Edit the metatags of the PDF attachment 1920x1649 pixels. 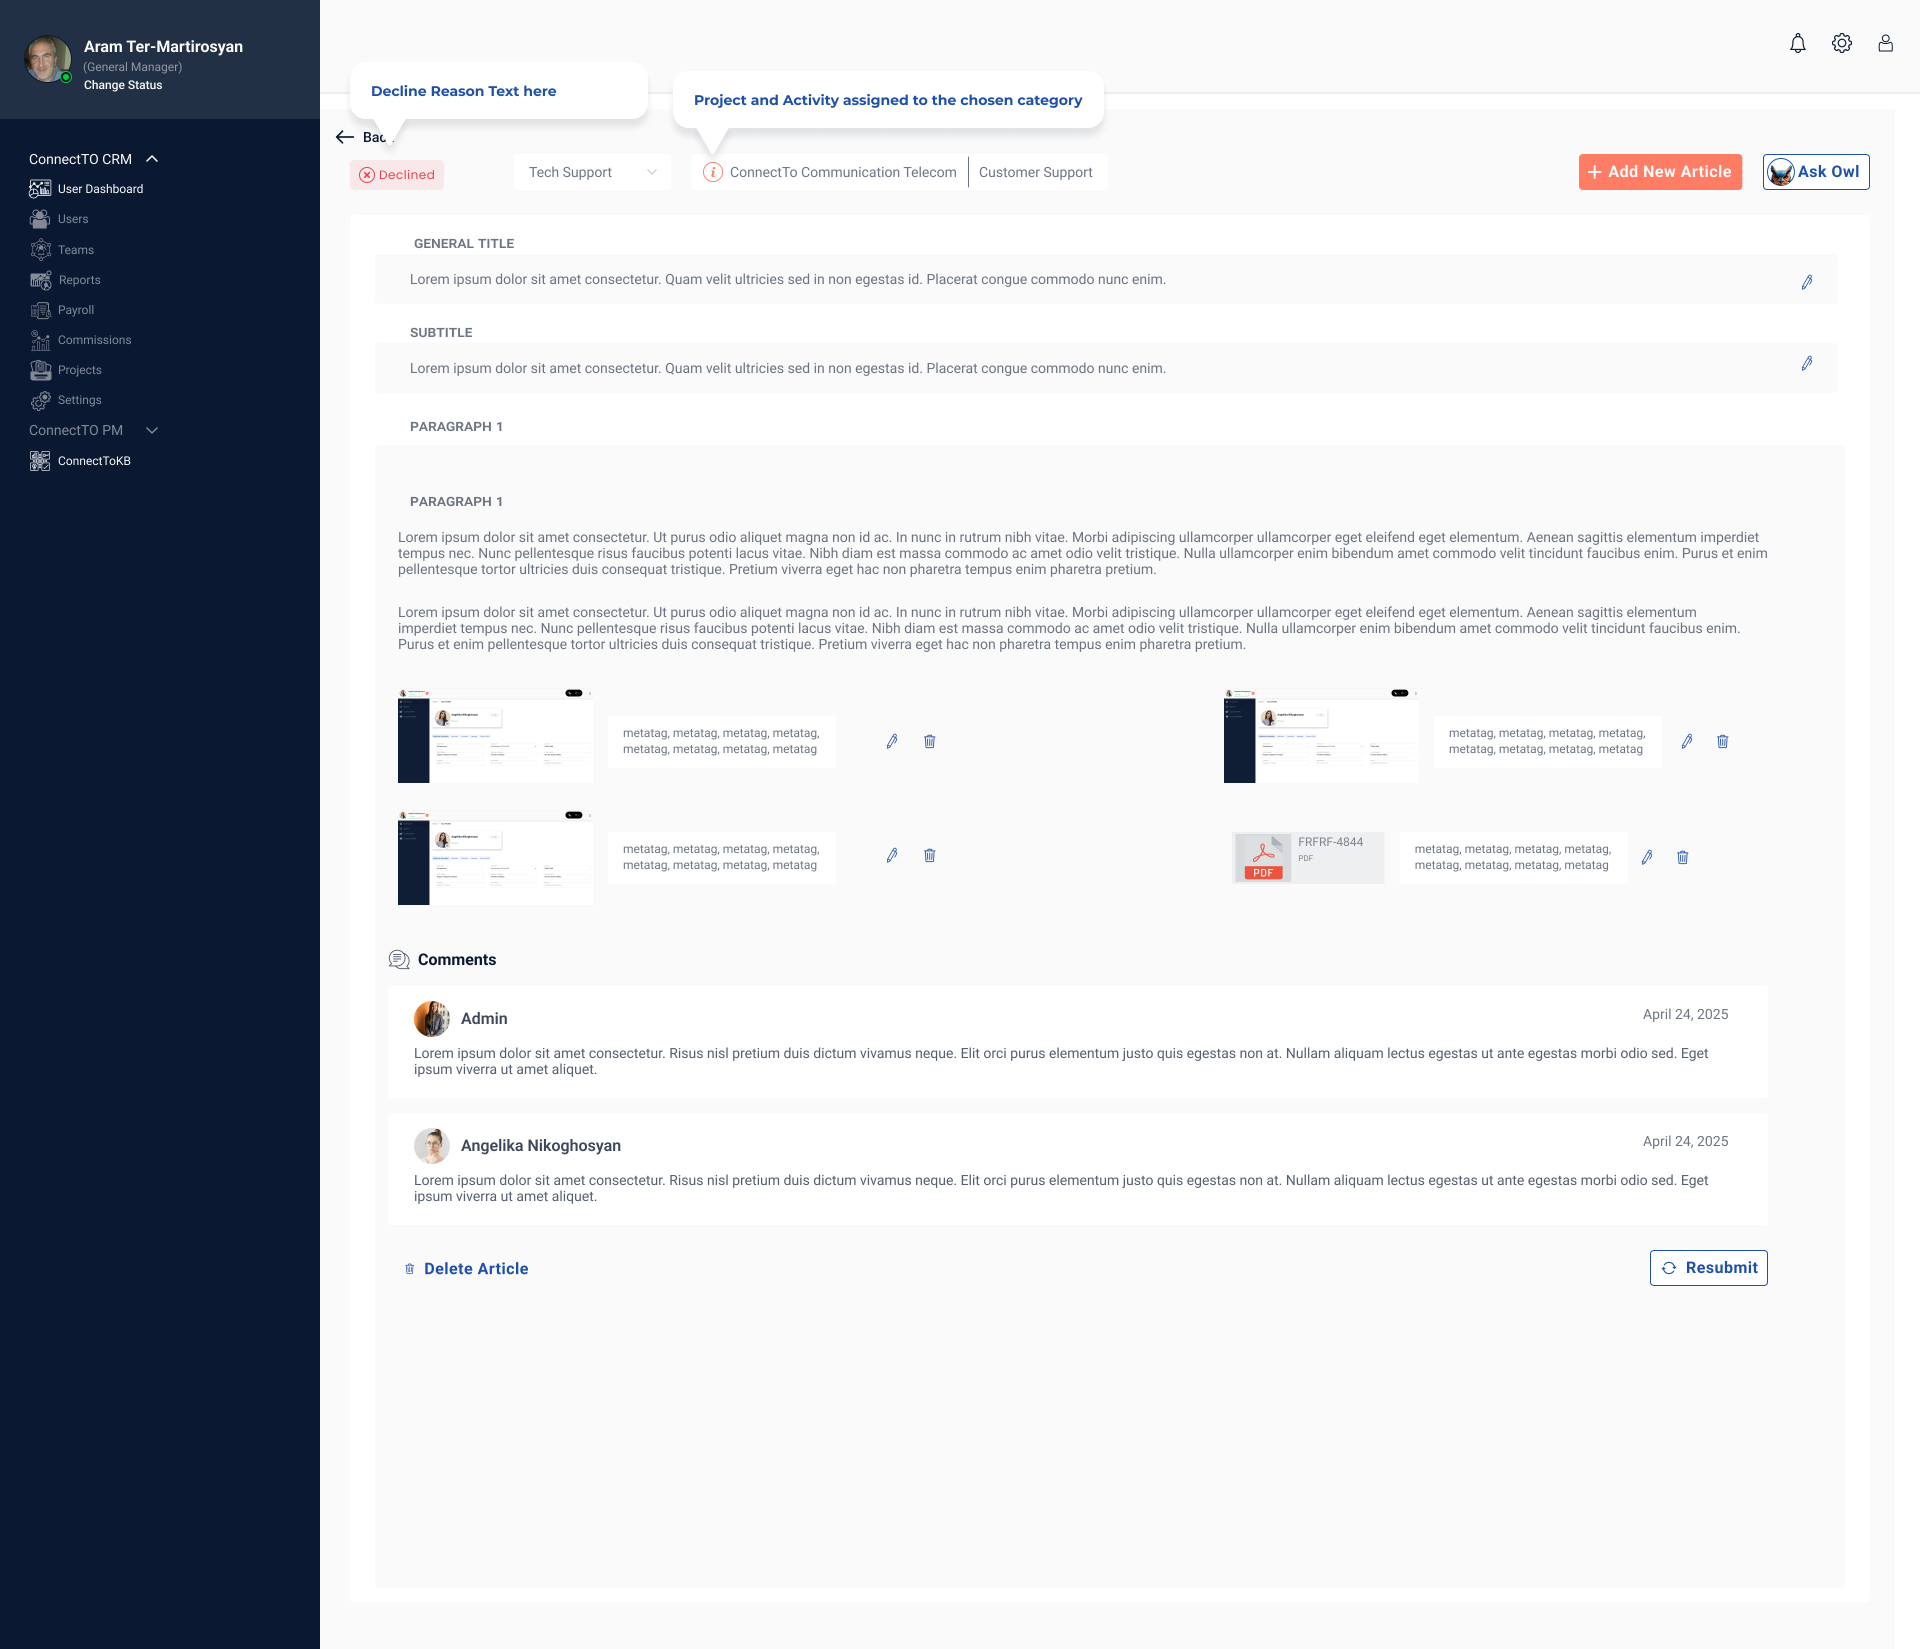(1646, 857)
